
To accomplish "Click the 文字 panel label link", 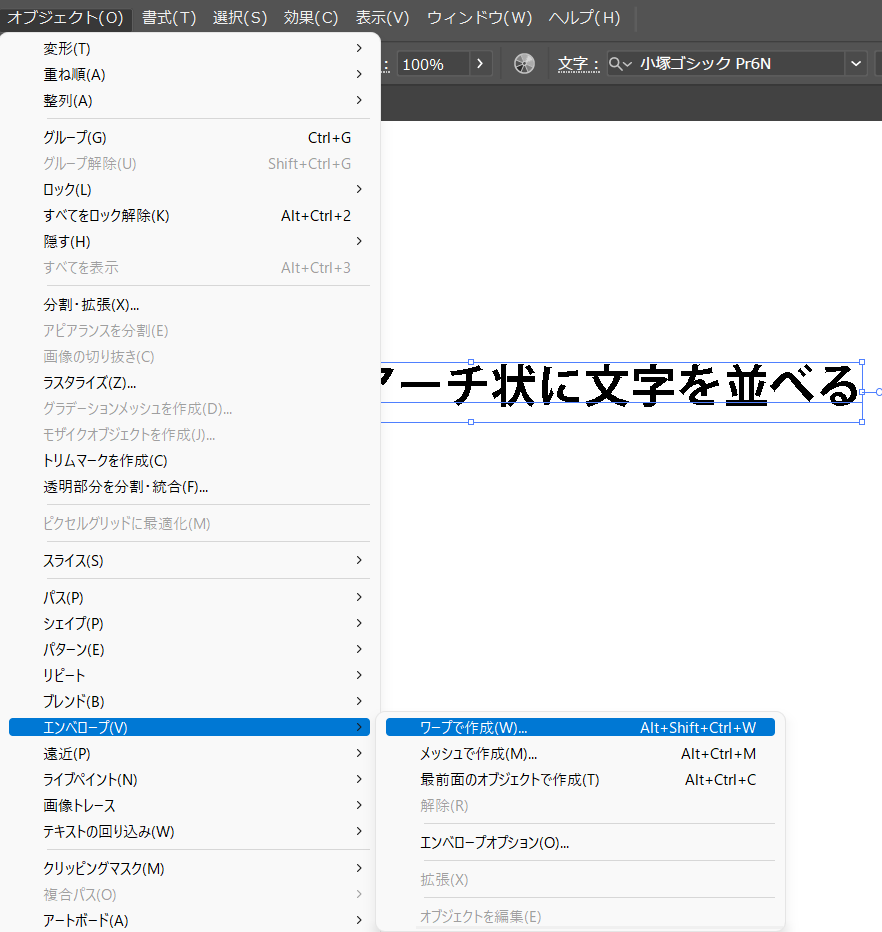I will click(578, 64).
